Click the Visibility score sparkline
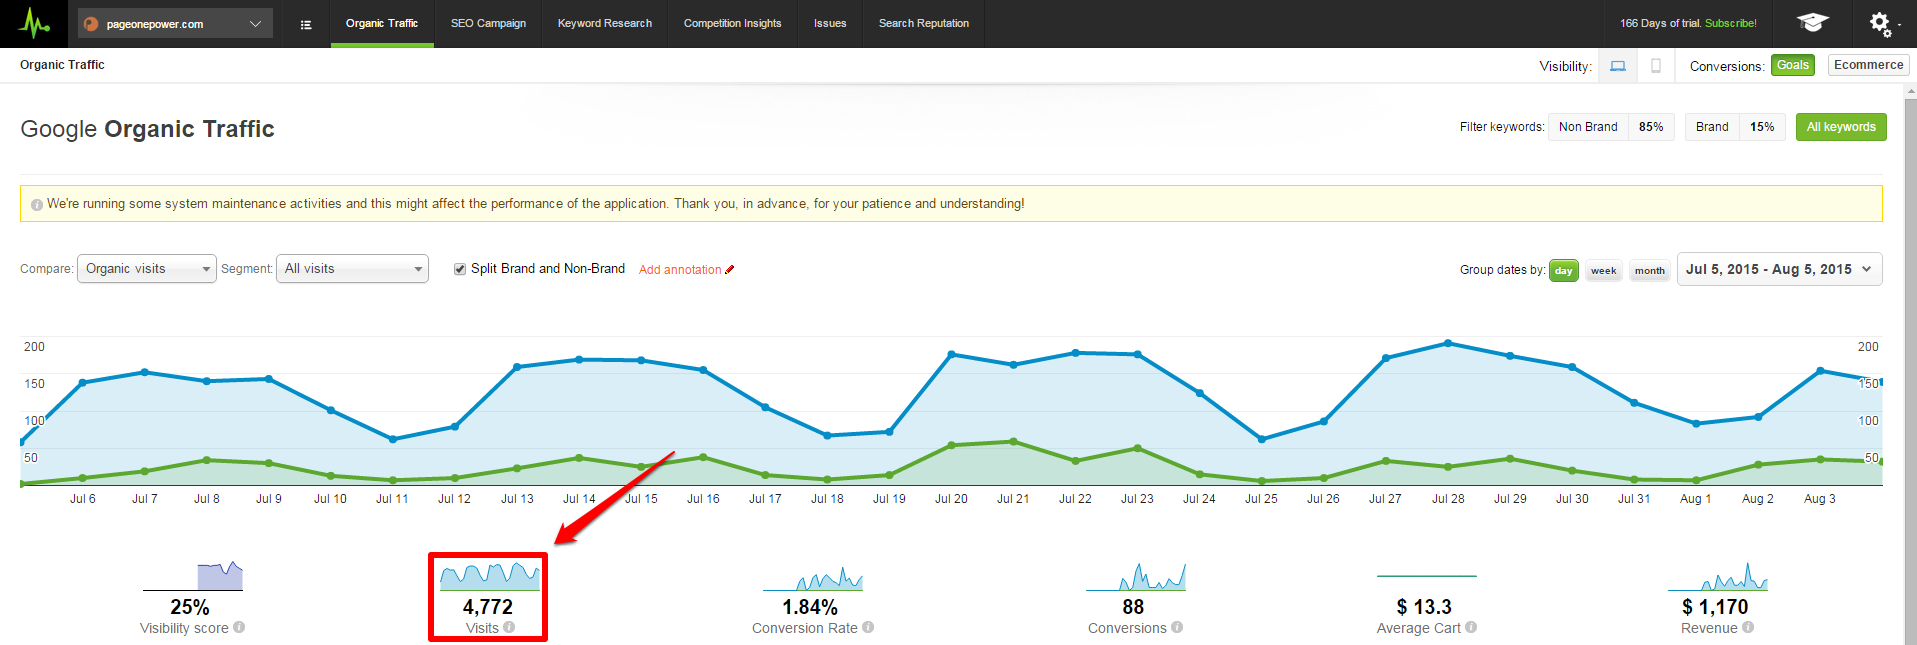The width and height of the screenshot is (1917, 645). (193, 575)
